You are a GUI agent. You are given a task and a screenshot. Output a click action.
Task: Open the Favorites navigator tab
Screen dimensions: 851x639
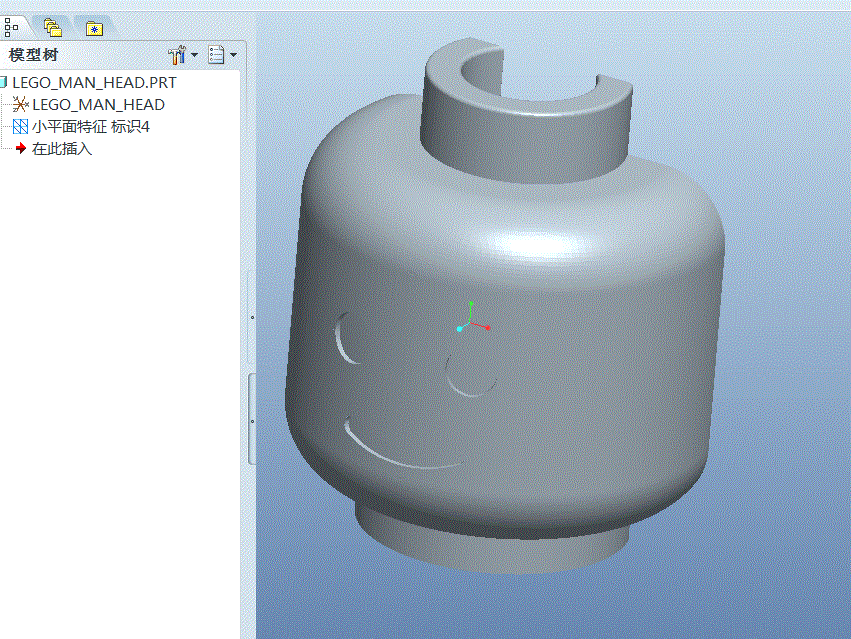pos(94,28)
